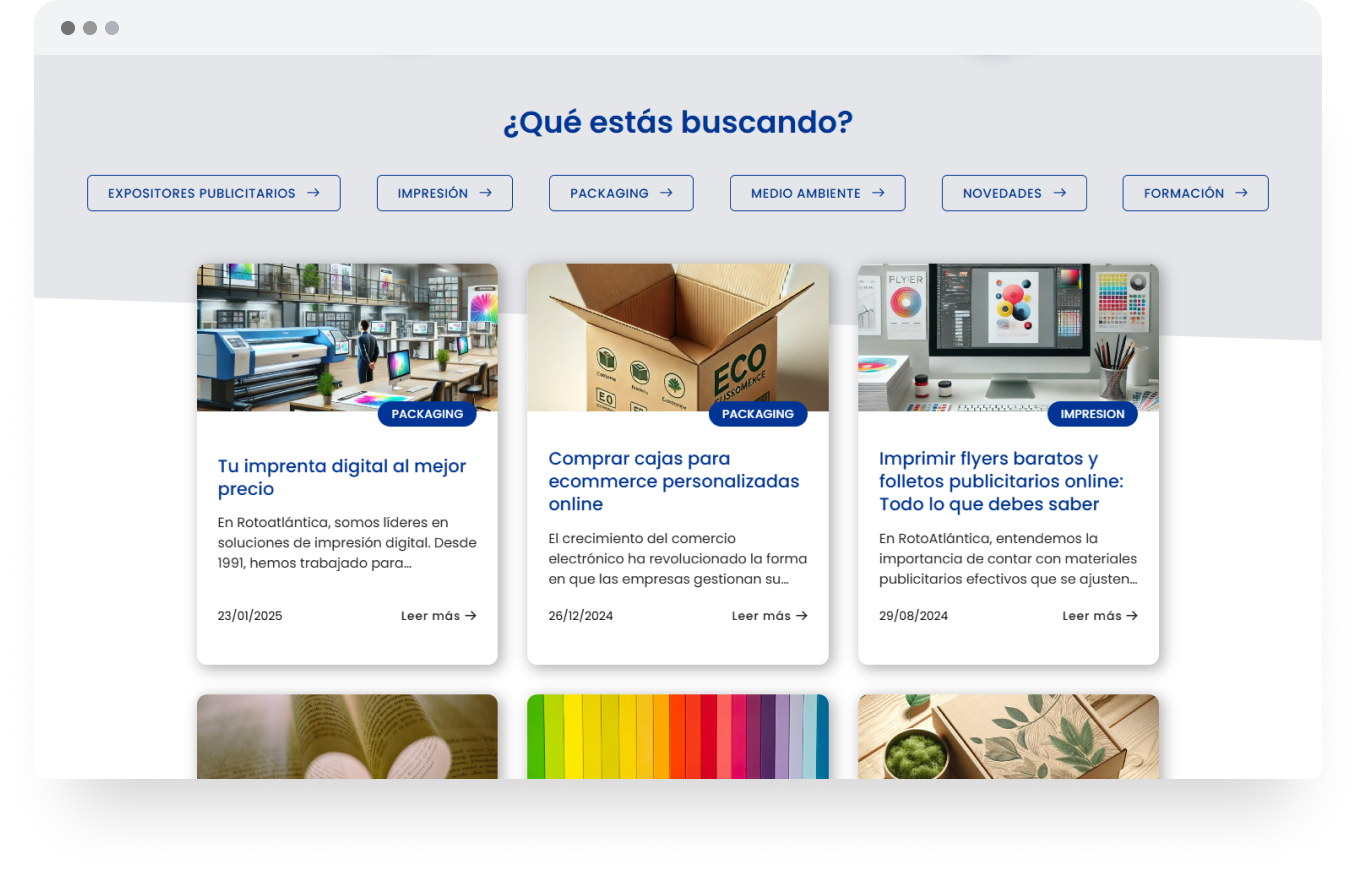Click the arrow icon in Formación button
The image size is (1363, 876).
(x=1241, y=193)
